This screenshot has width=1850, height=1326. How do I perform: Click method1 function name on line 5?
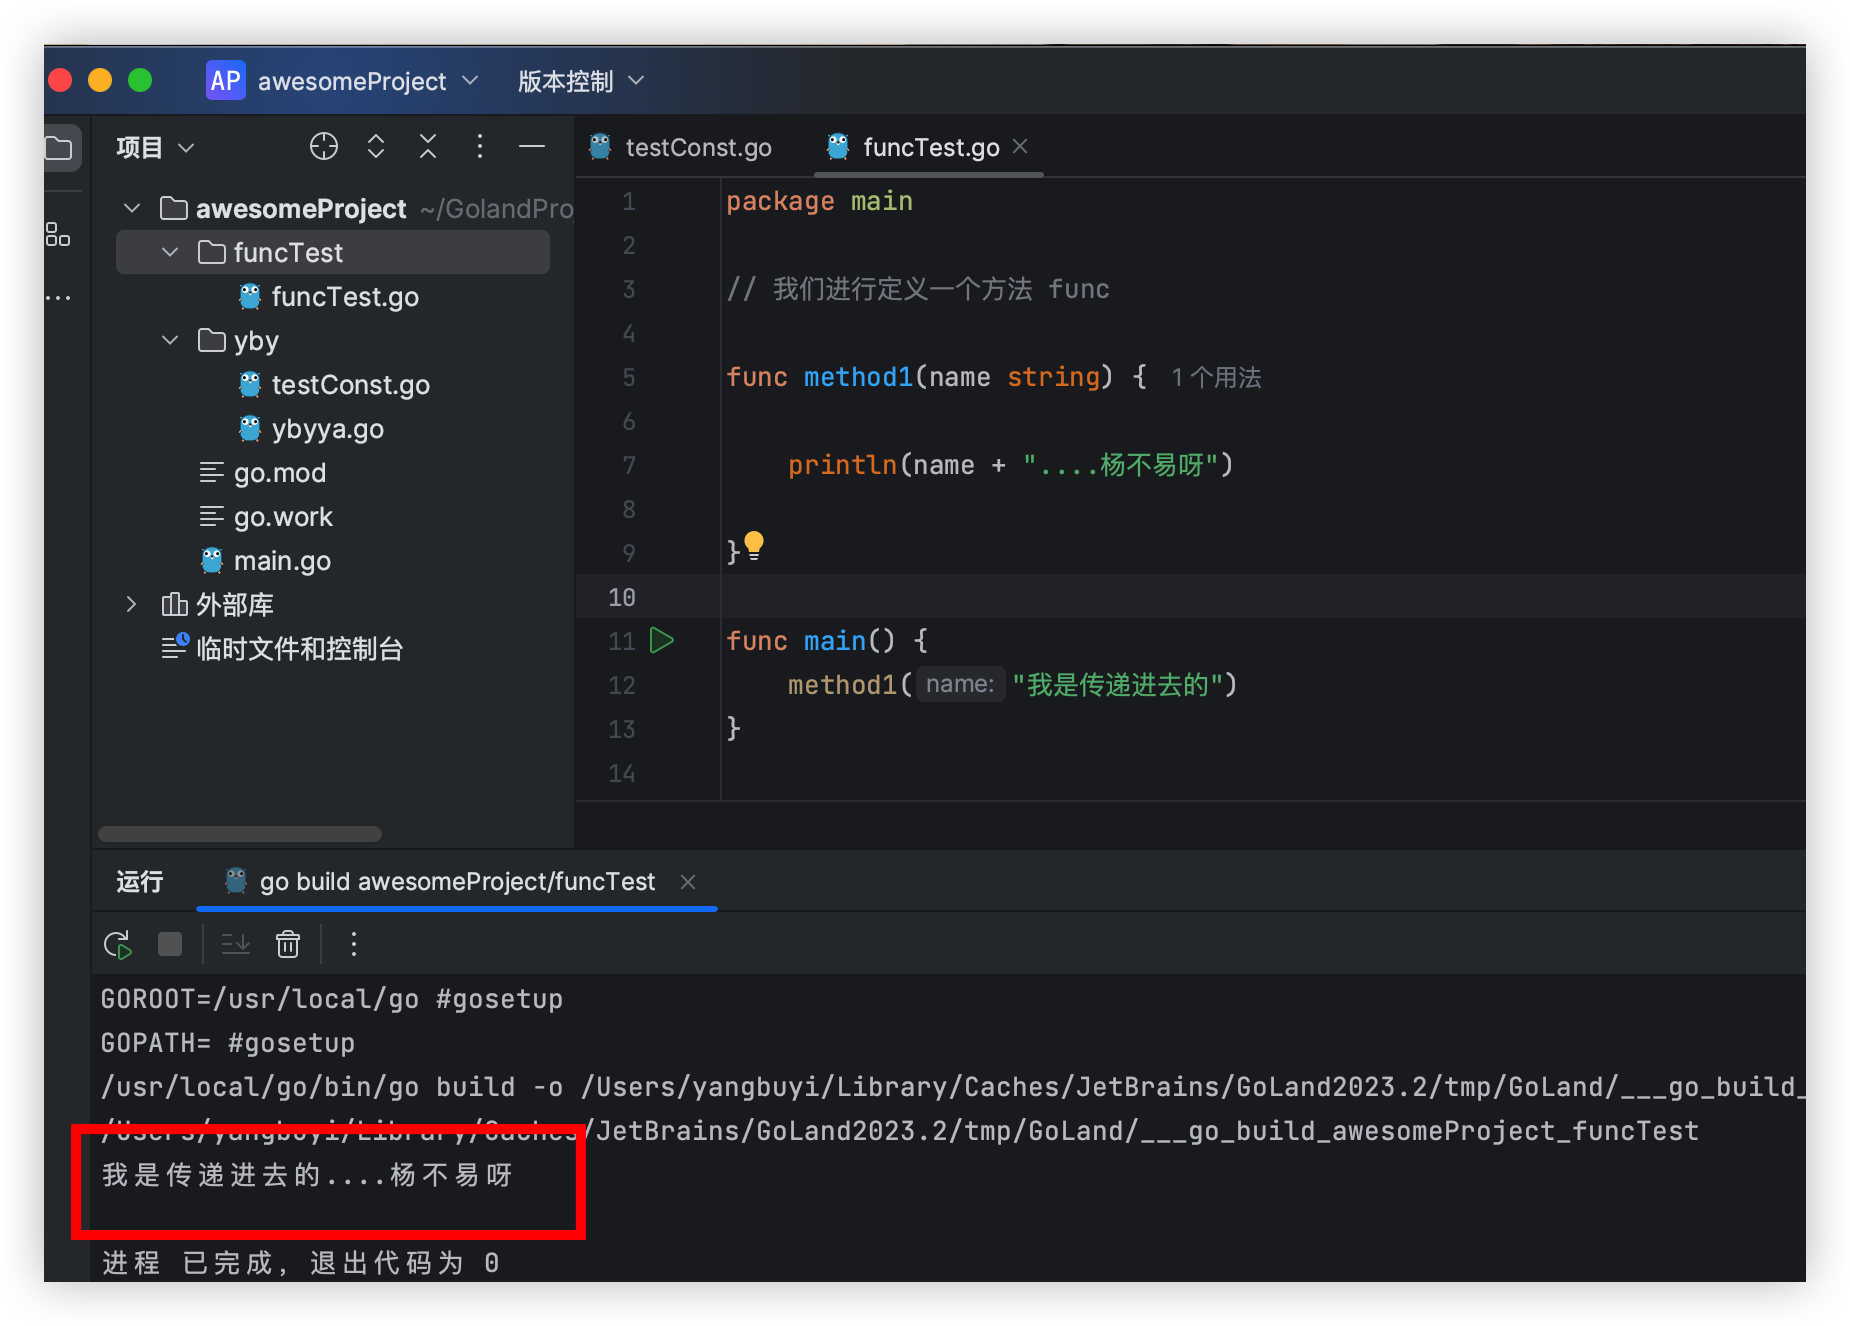(858, 377)
